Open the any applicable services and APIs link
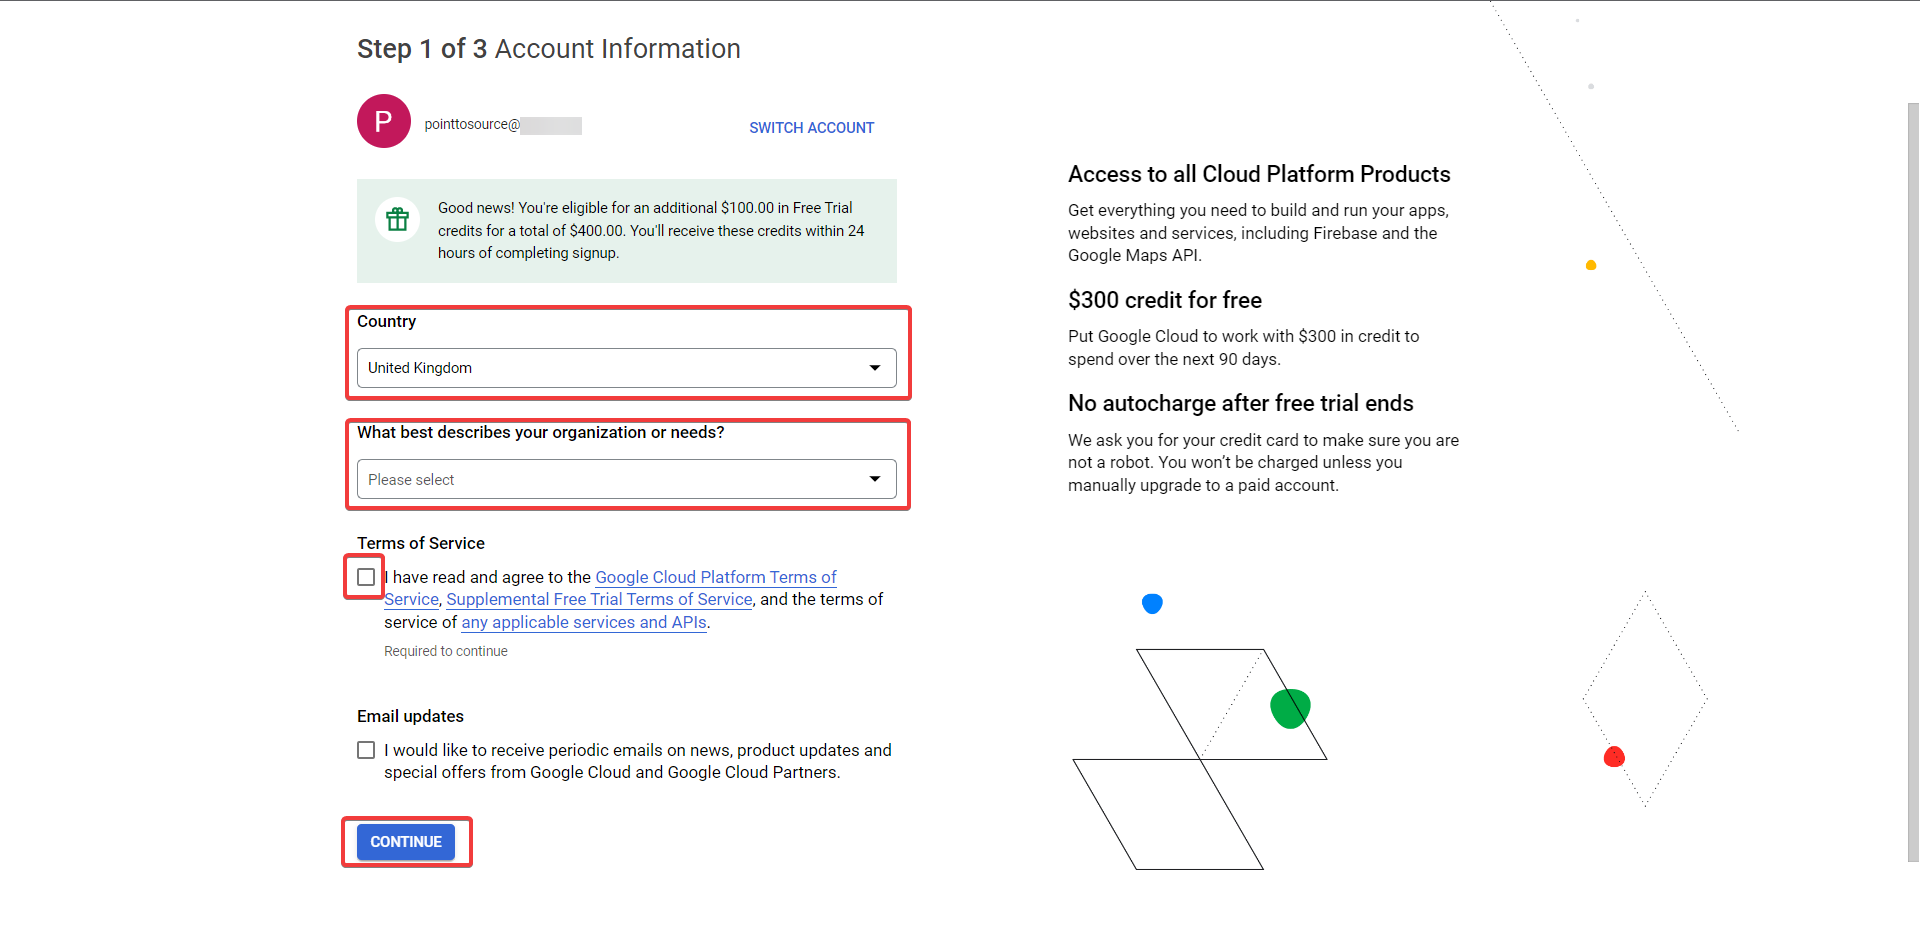The height and width of the screenshot is (932, 1920). click(584, 622)
